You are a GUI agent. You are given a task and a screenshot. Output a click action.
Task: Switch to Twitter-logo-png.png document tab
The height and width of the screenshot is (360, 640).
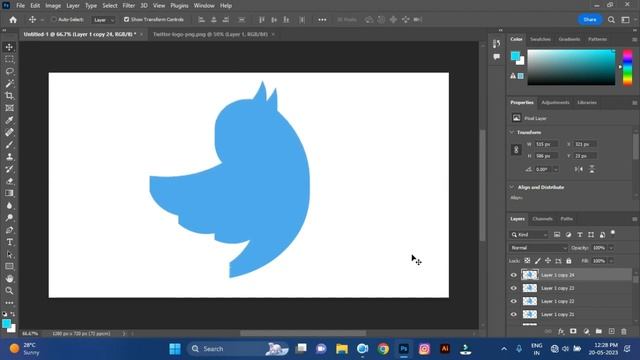[210, 34]
